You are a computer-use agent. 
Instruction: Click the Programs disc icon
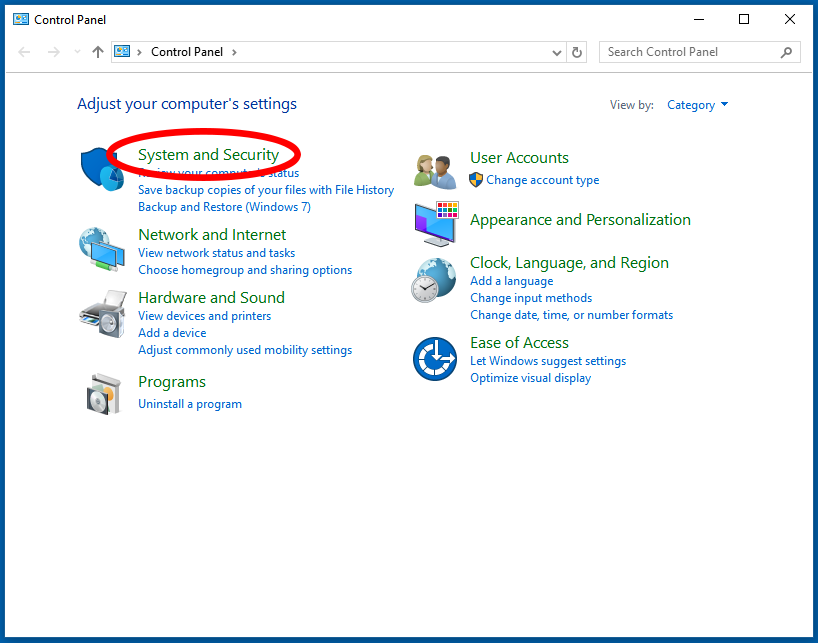tap(103, 394)
